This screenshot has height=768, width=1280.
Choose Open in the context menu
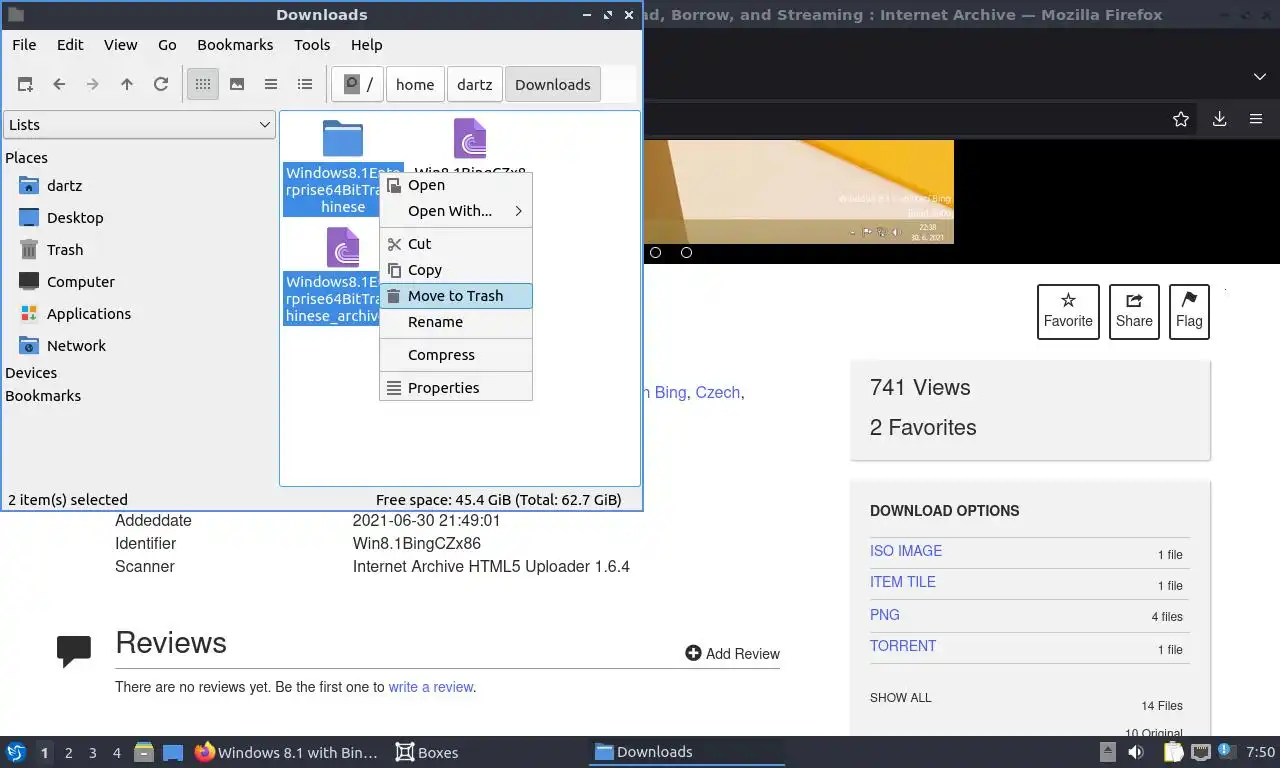456,185
